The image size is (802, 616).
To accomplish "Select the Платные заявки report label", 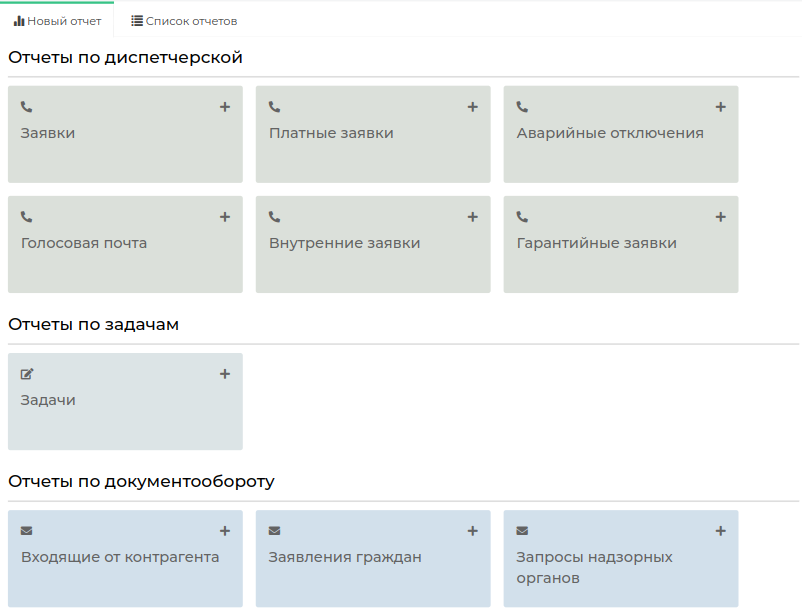I will point(331,133).
